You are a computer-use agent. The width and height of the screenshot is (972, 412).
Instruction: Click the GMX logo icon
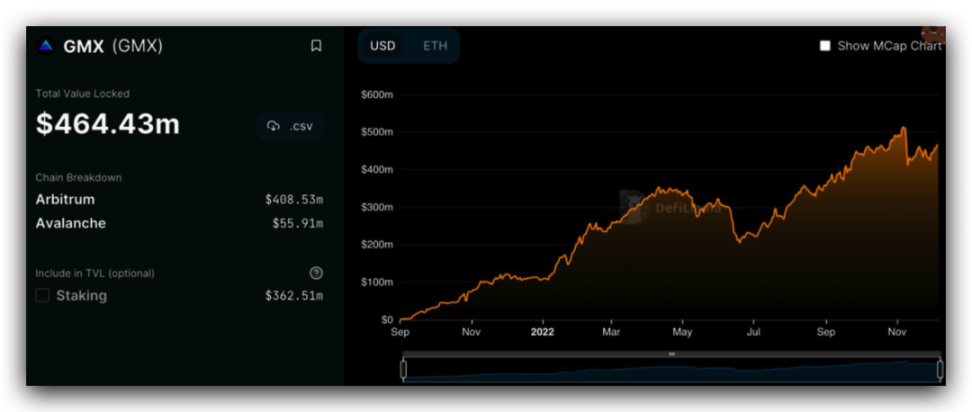(x=45, y=46)
